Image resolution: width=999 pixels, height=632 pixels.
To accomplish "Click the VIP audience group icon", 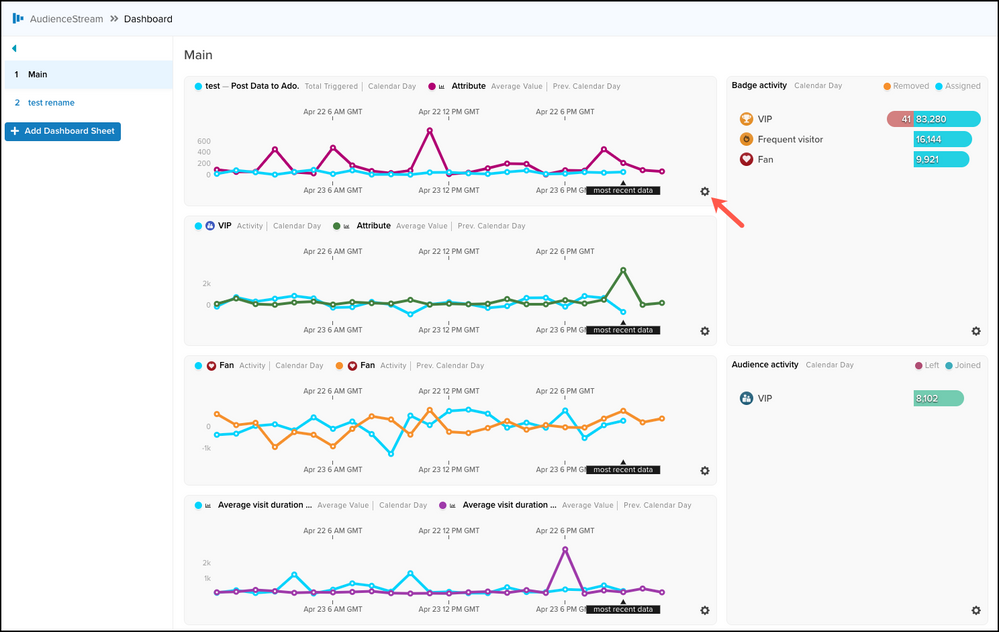I will tap(746, 398).
